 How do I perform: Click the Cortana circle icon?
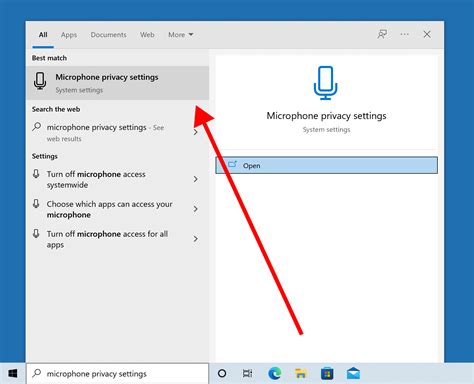[222, 373]
